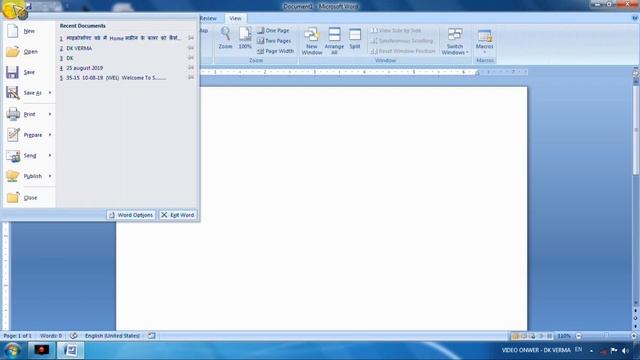This screenshot has height=360, width=640.
Task: Choose New from the Office menu
Action: (x=29, y=31)
